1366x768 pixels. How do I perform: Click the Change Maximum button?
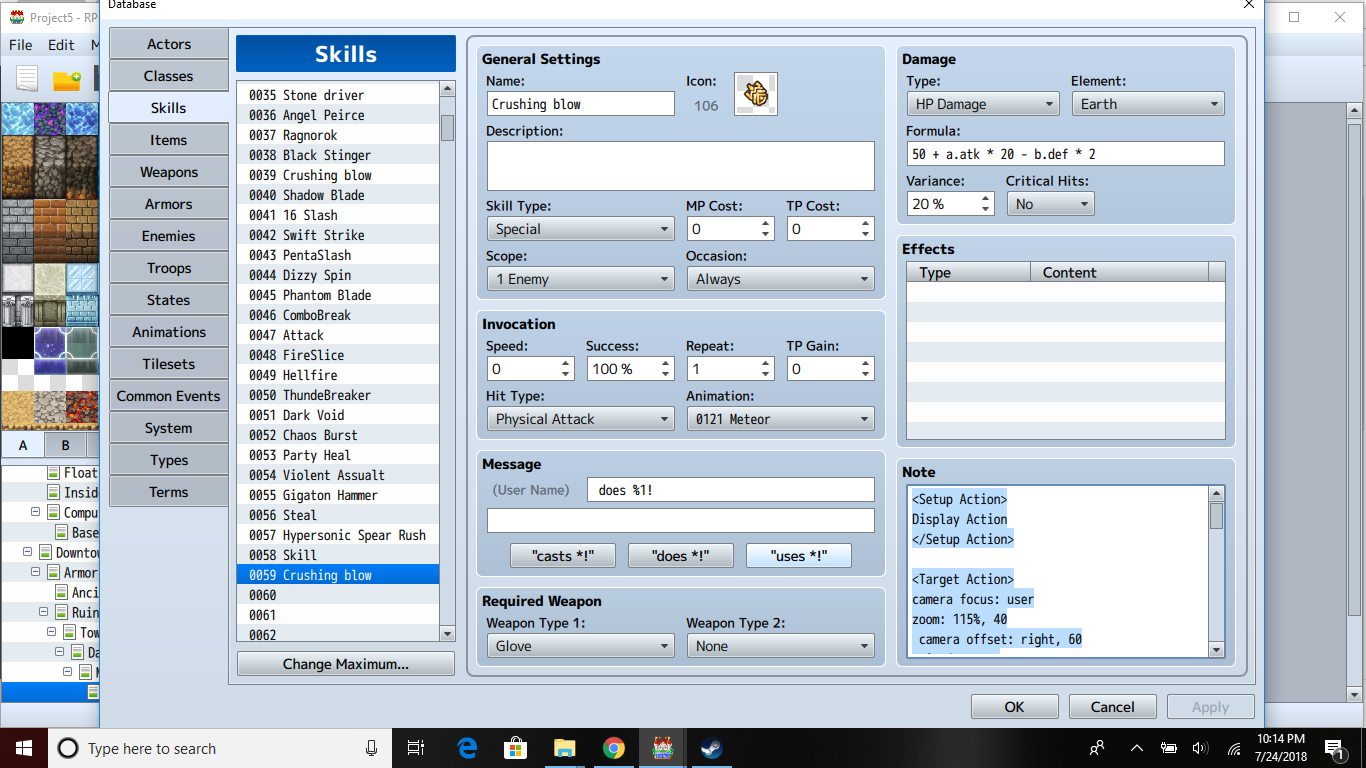[346, 664]
